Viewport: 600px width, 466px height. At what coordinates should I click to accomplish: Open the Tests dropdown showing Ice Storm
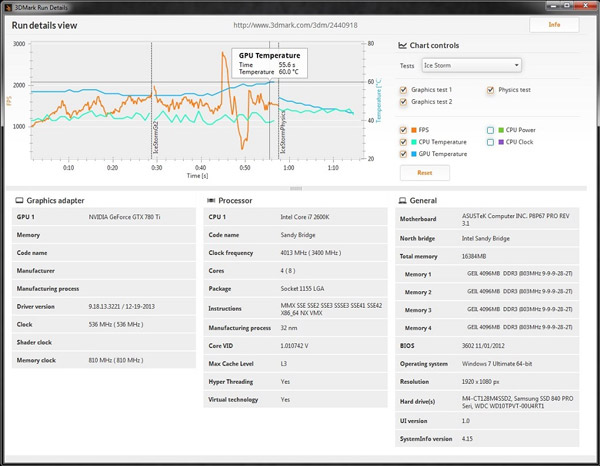pyautogui.click(x=471, y=65)
